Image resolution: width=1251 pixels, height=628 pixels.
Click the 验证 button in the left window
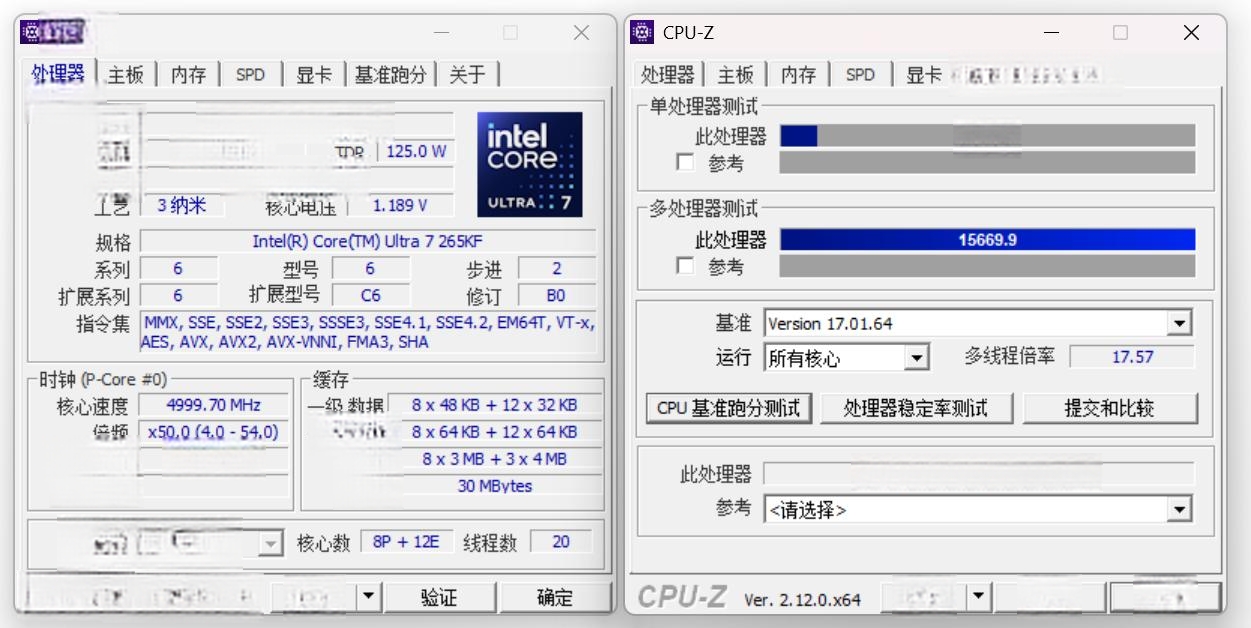point(439,597)
